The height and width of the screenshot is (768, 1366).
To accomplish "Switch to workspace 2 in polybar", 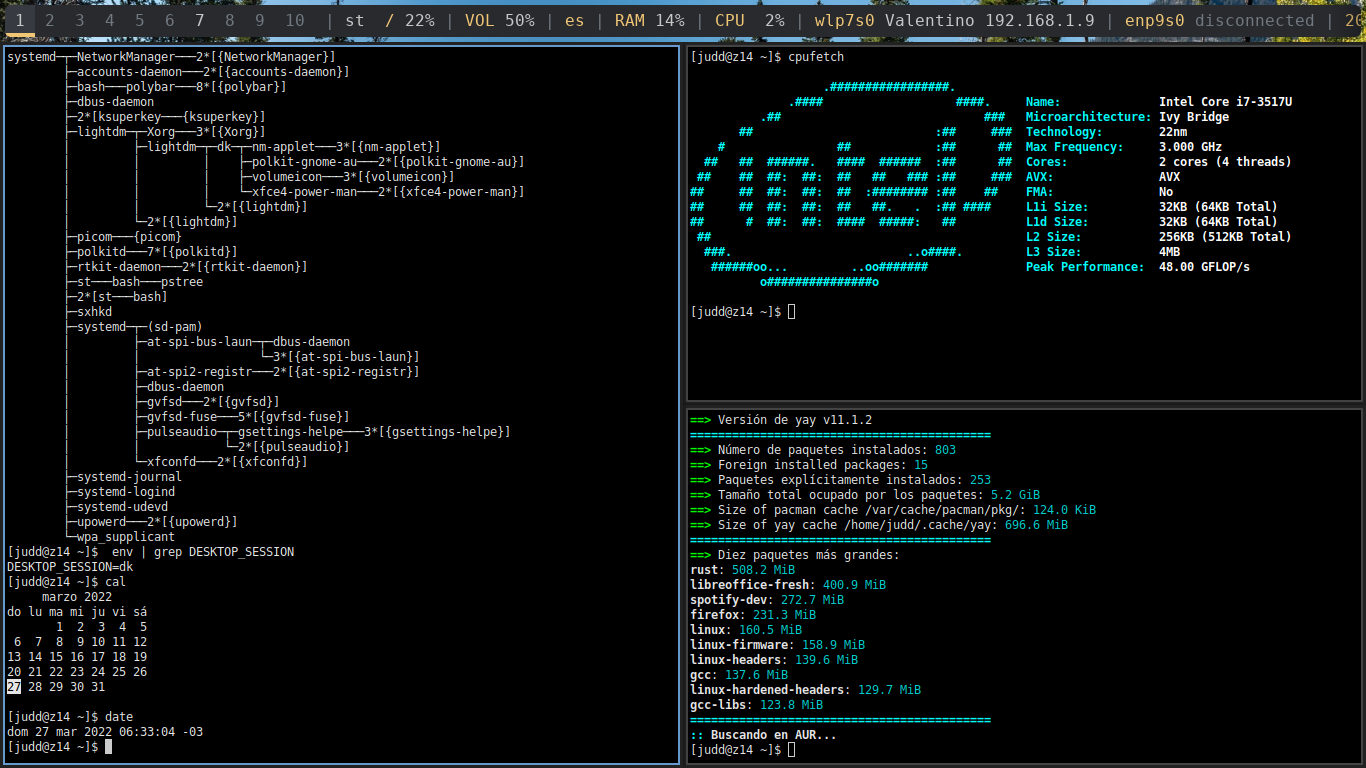I will click(x=50, y=20).
